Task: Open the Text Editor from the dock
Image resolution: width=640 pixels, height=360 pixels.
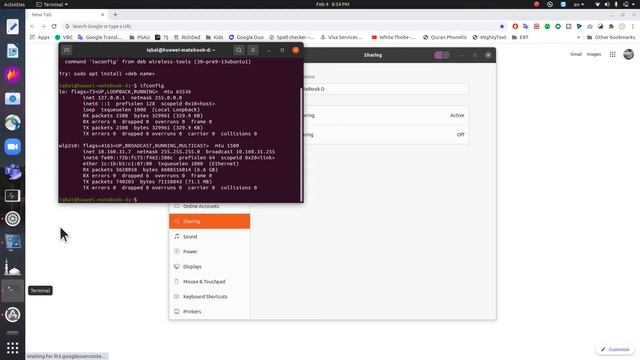Action: (13, 27)
